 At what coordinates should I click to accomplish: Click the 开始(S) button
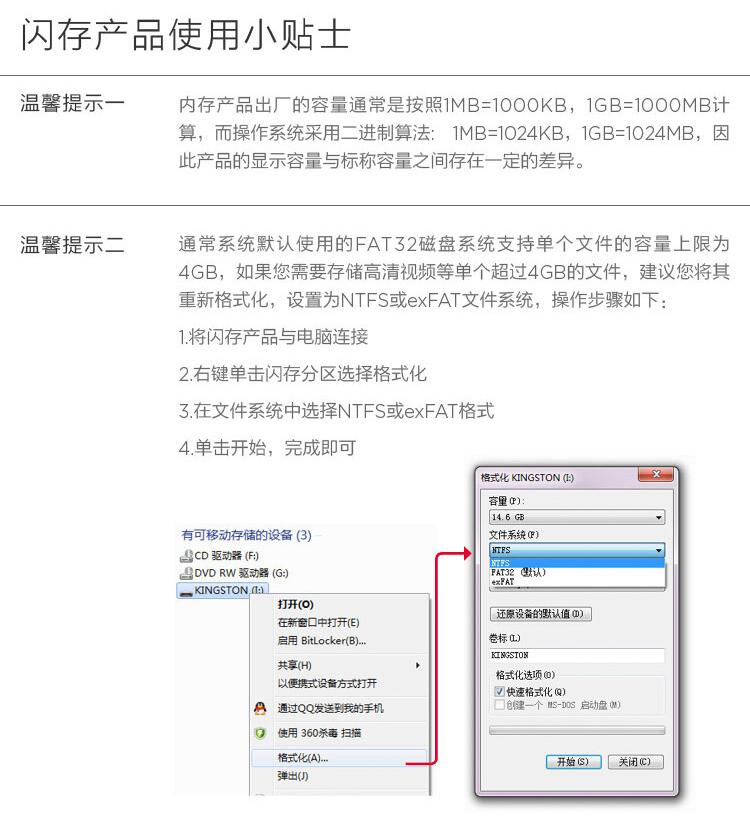click(573, 762)
